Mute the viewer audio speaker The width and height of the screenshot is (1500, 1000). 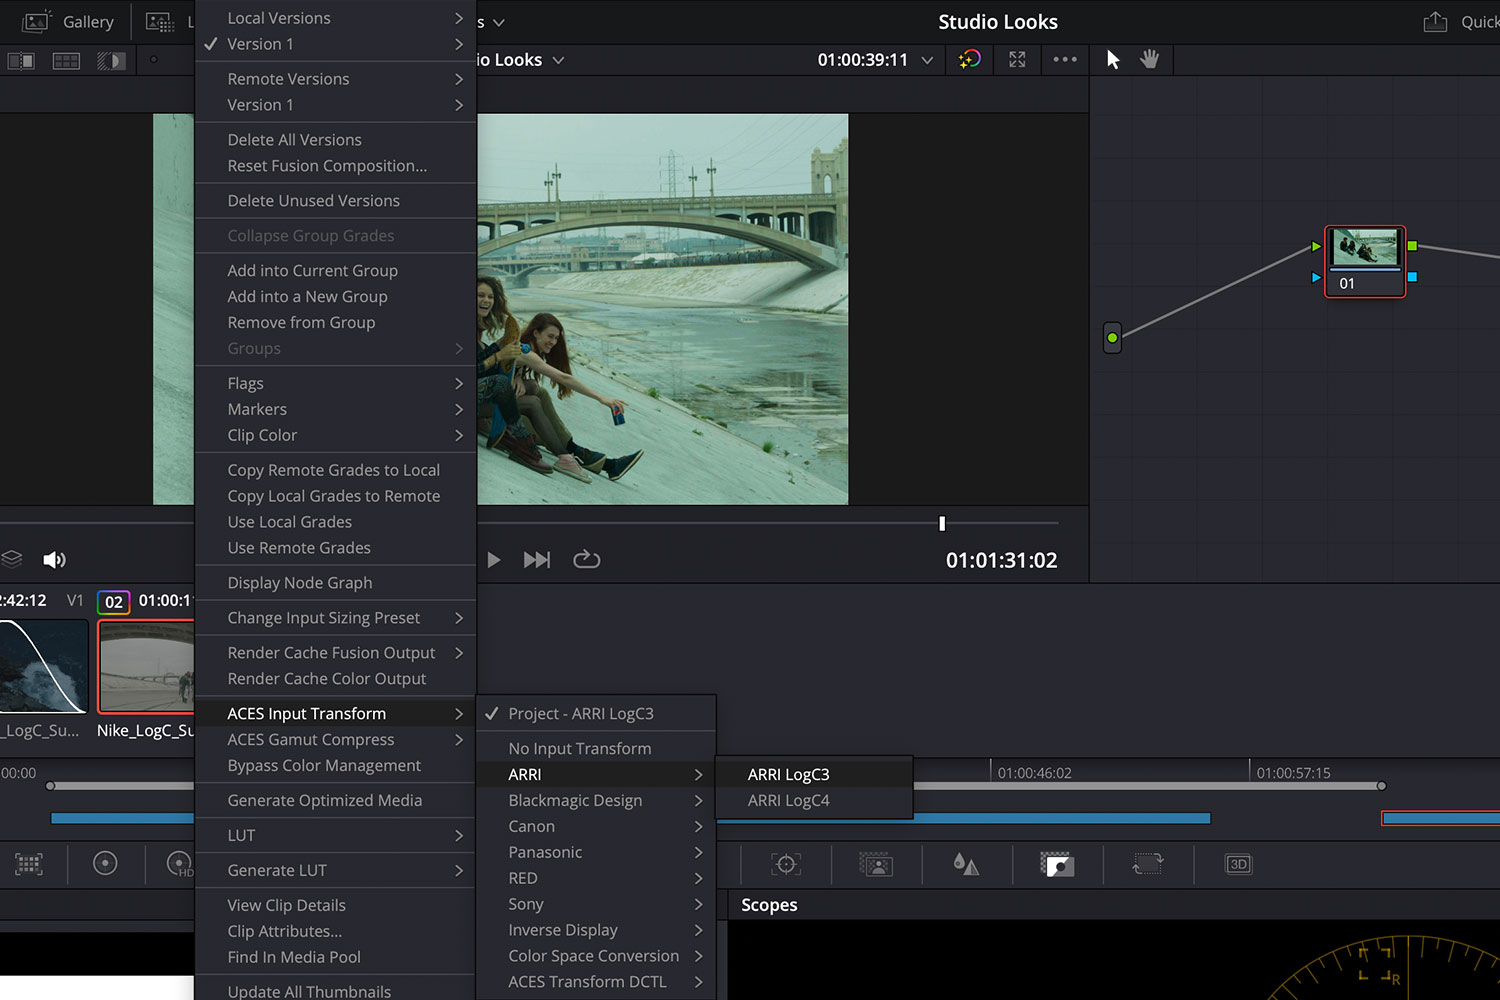click(54, 560)
